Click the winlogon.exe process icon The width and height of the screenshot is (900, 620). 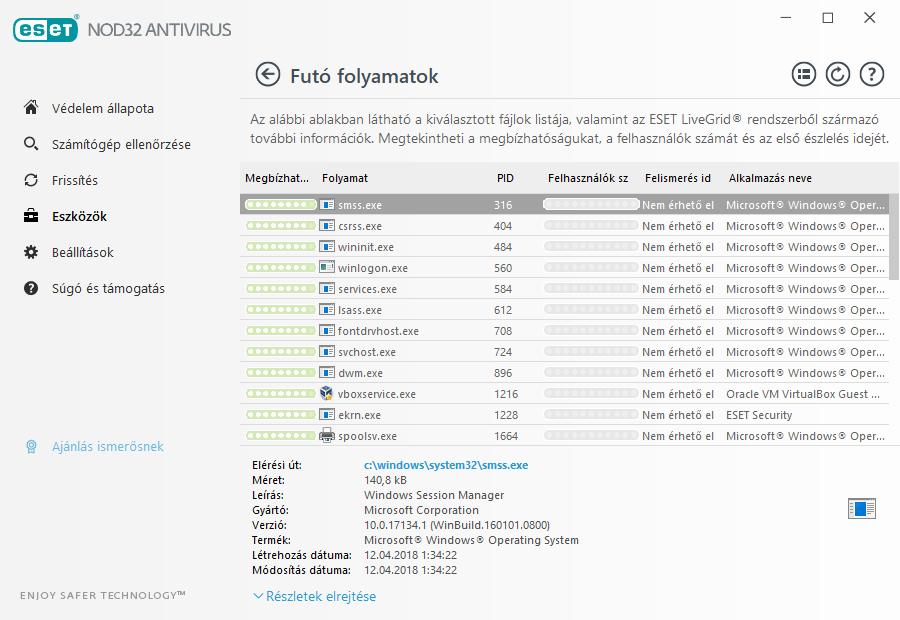tap(327, 268)
